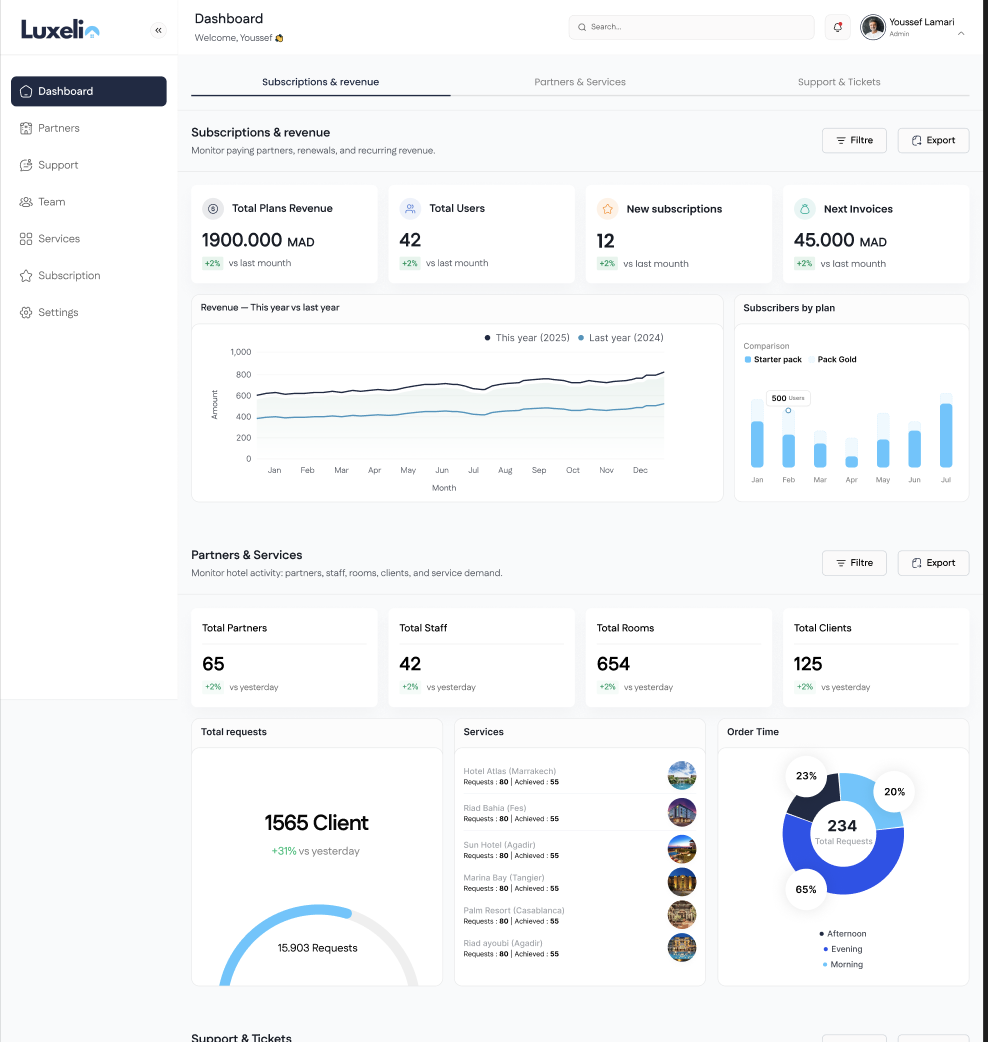The height and width of the screenshot is (1042, 988).
Task: Click the Total Users people icon
Action: pyautogui.click(x=409, y=209)
